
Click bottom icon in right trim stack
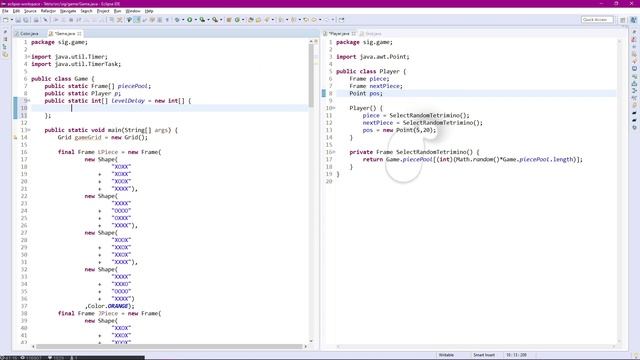point(634,127)
